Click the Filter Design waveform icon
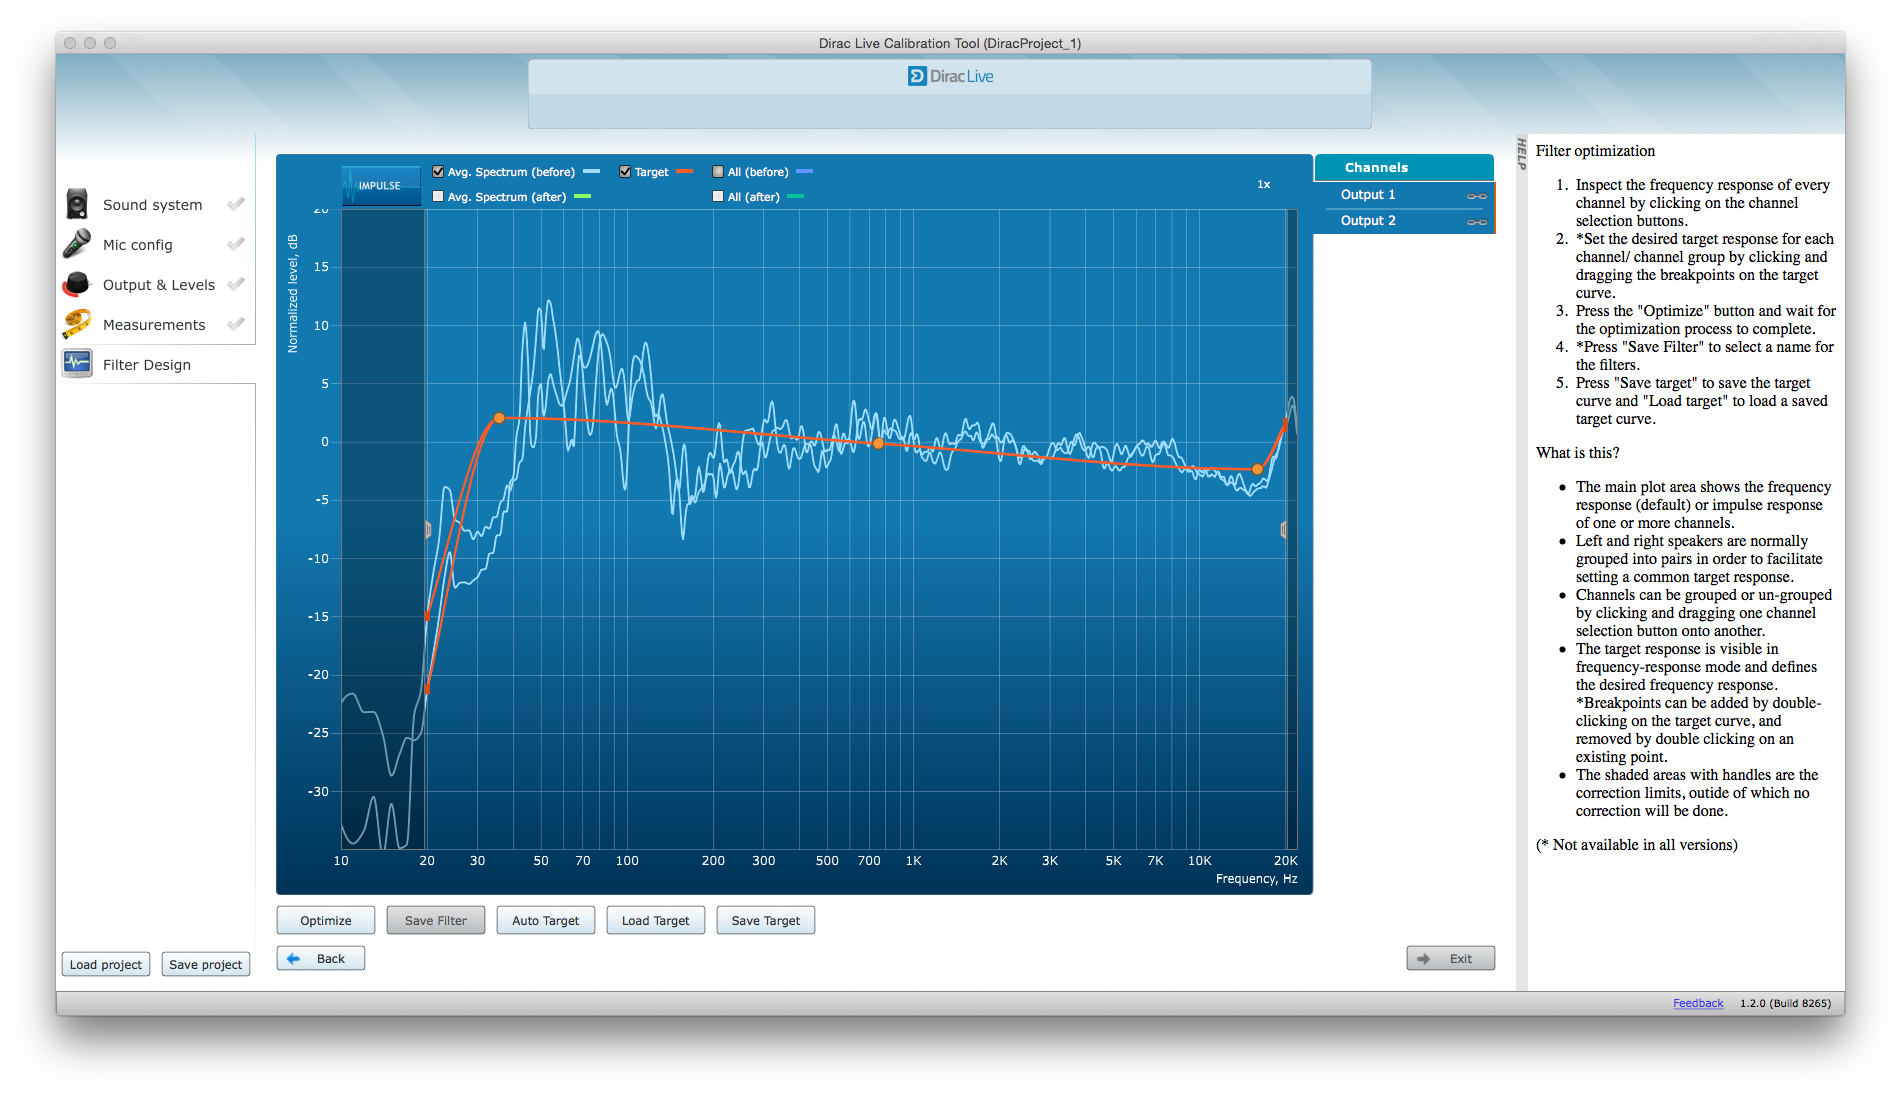Screen dimensions: 1901x1096 77,364
